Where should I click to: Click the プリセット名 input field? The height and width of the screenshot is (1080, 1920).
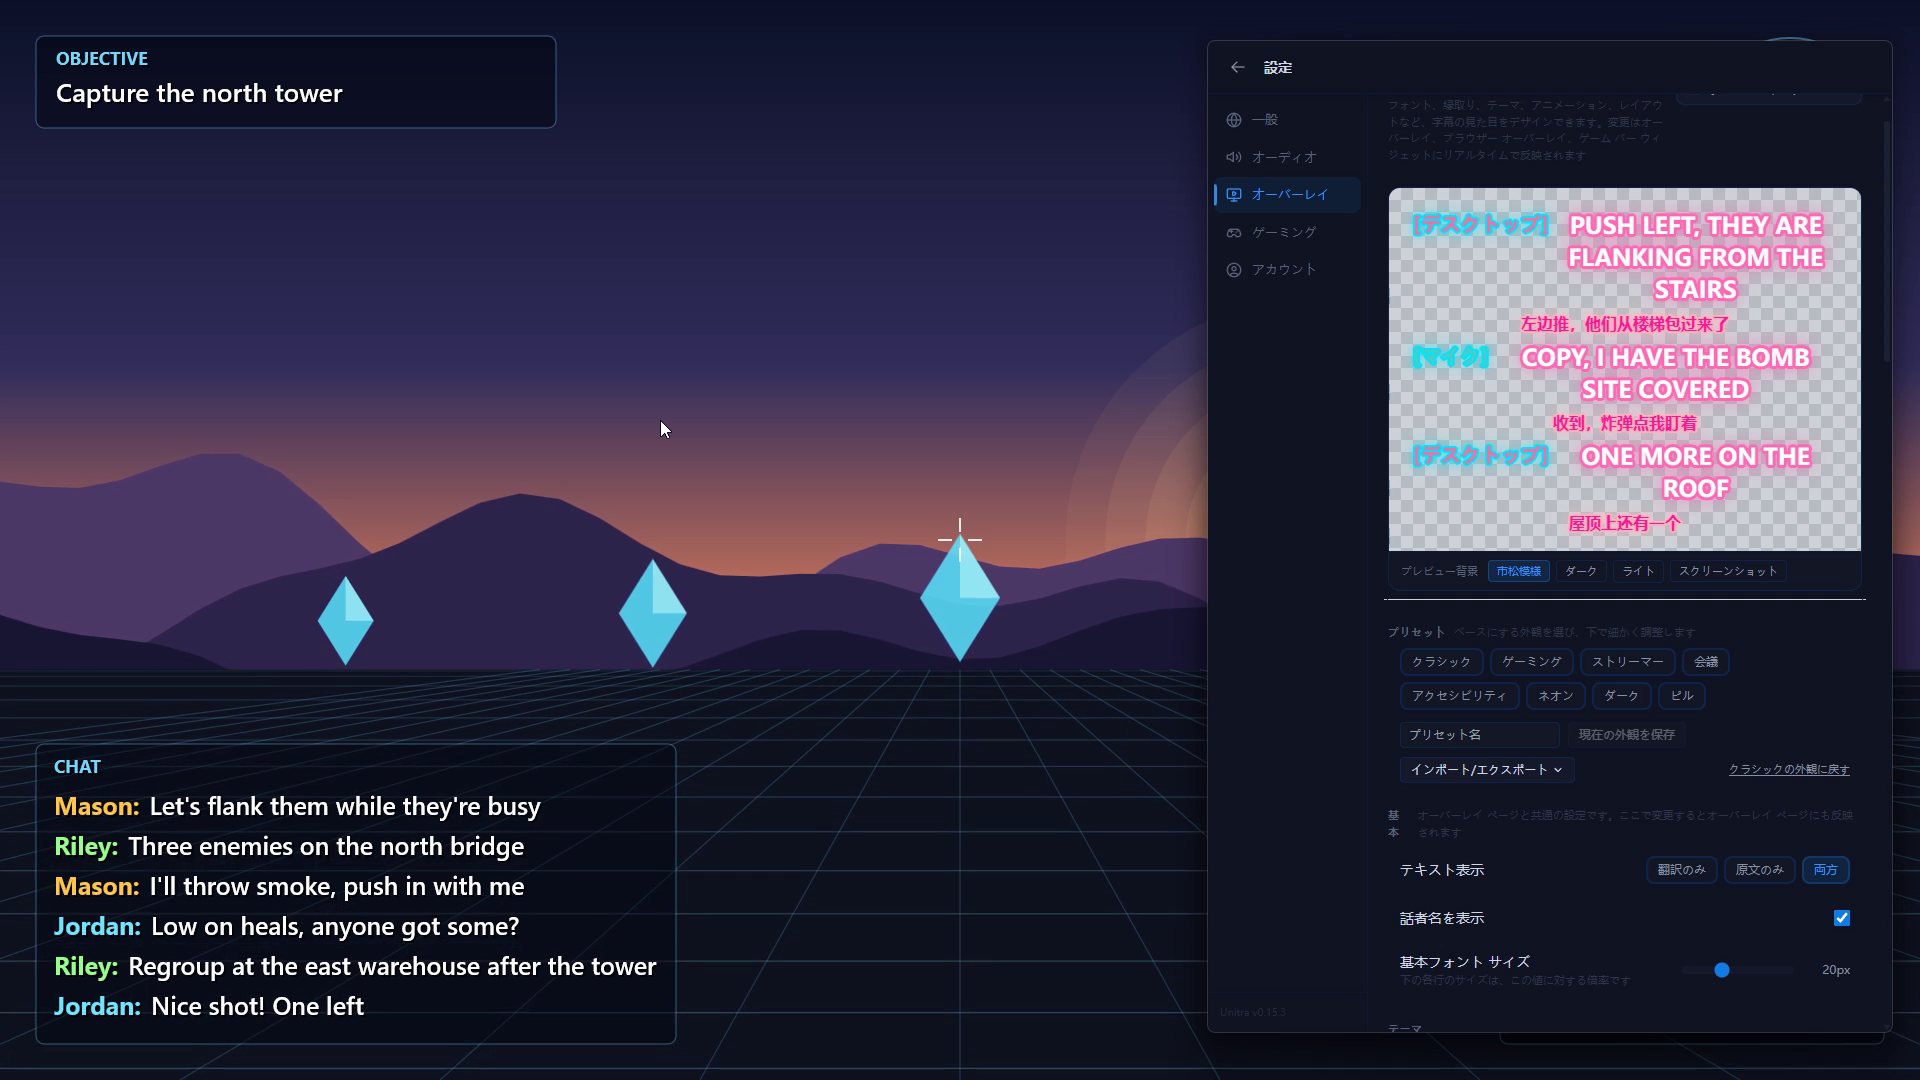1479,735
